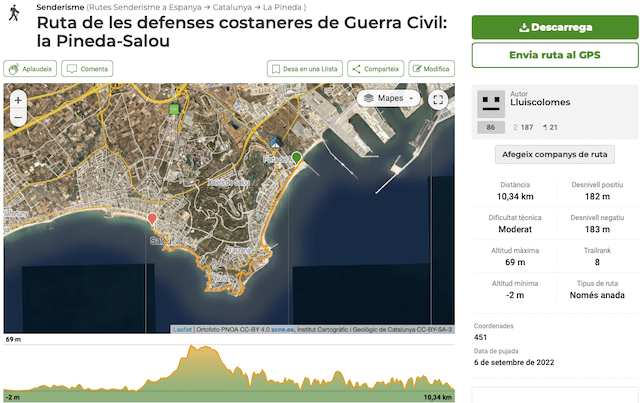
Task: Click the green end-point marker
Action: point(296,158)
